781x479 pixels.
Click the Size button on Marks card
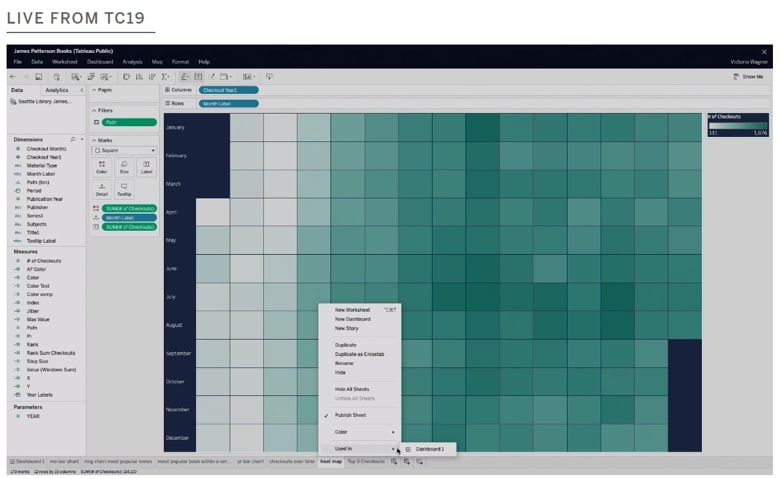click(x=124, y=167)
